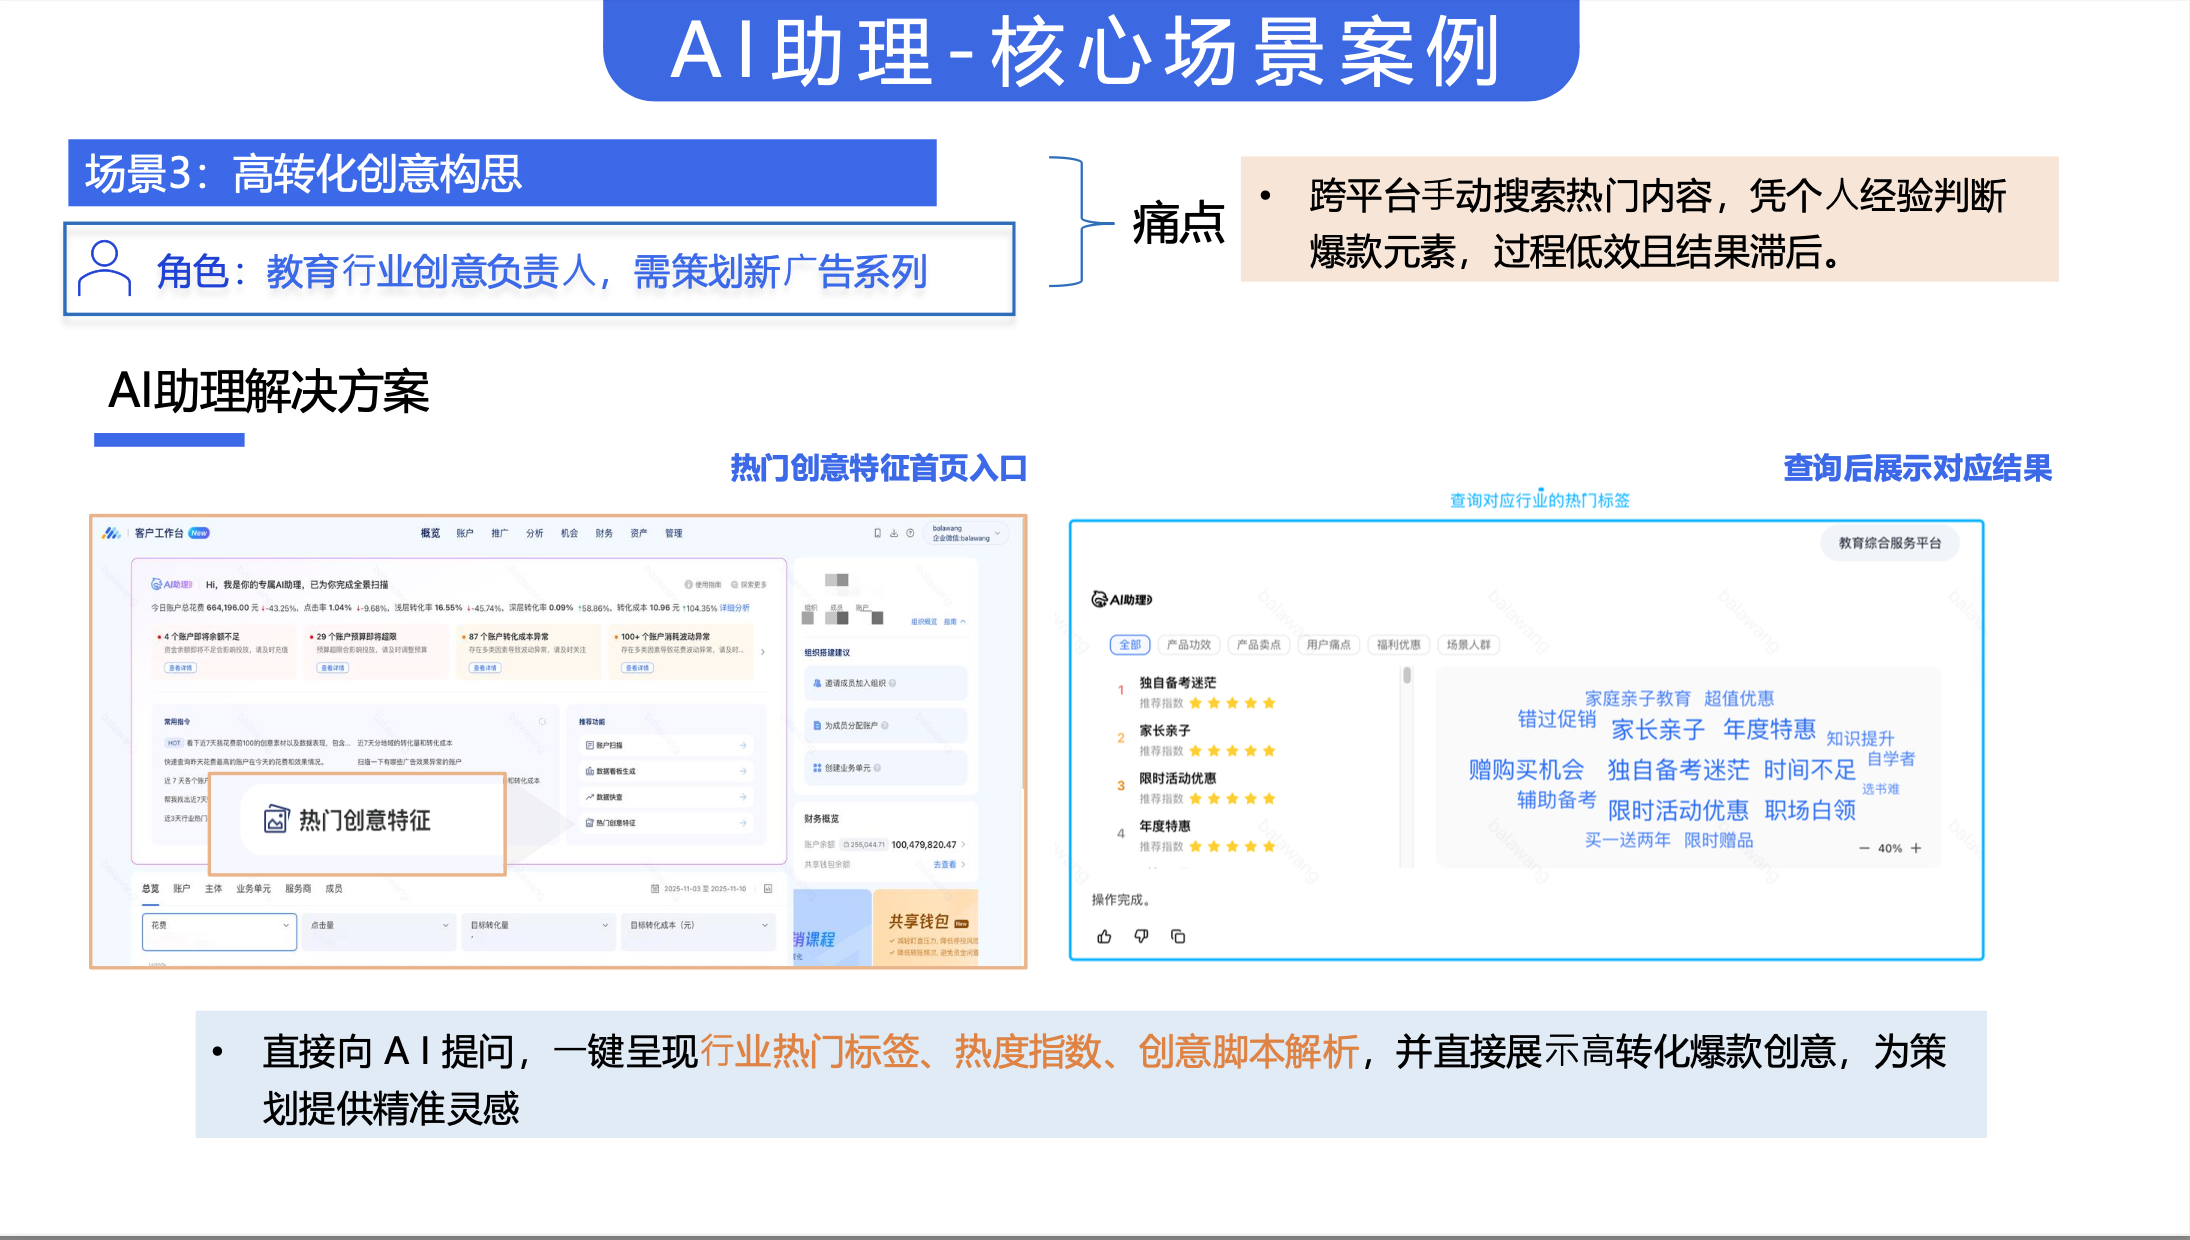This screenshot has height=1240, width=2190.
Task: Select the 产品功效 filter chip
Action: tap(1188, 645)
